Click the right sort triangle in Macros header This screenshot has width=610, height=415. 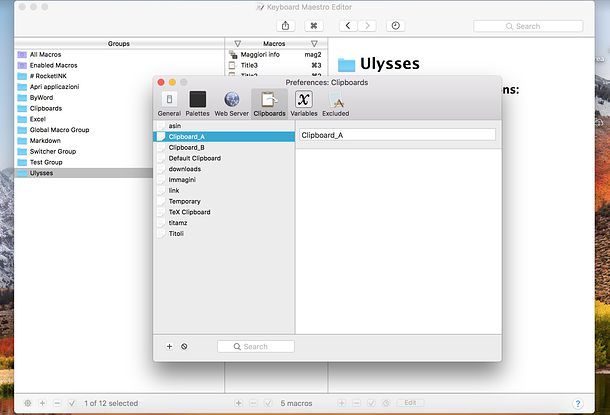point(314,44)
